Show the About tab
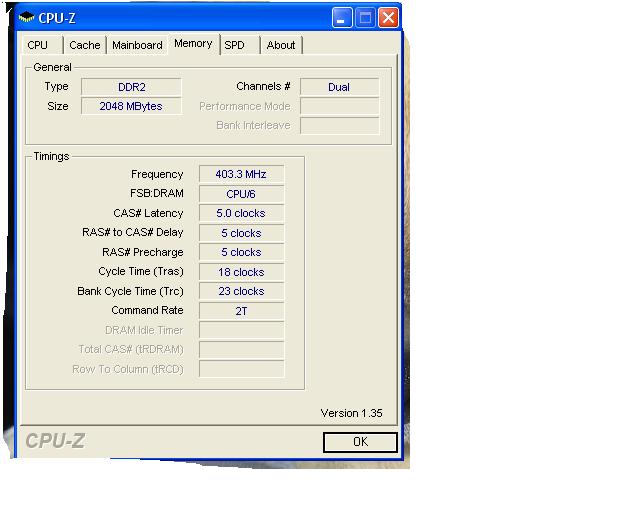 point(281,45)
